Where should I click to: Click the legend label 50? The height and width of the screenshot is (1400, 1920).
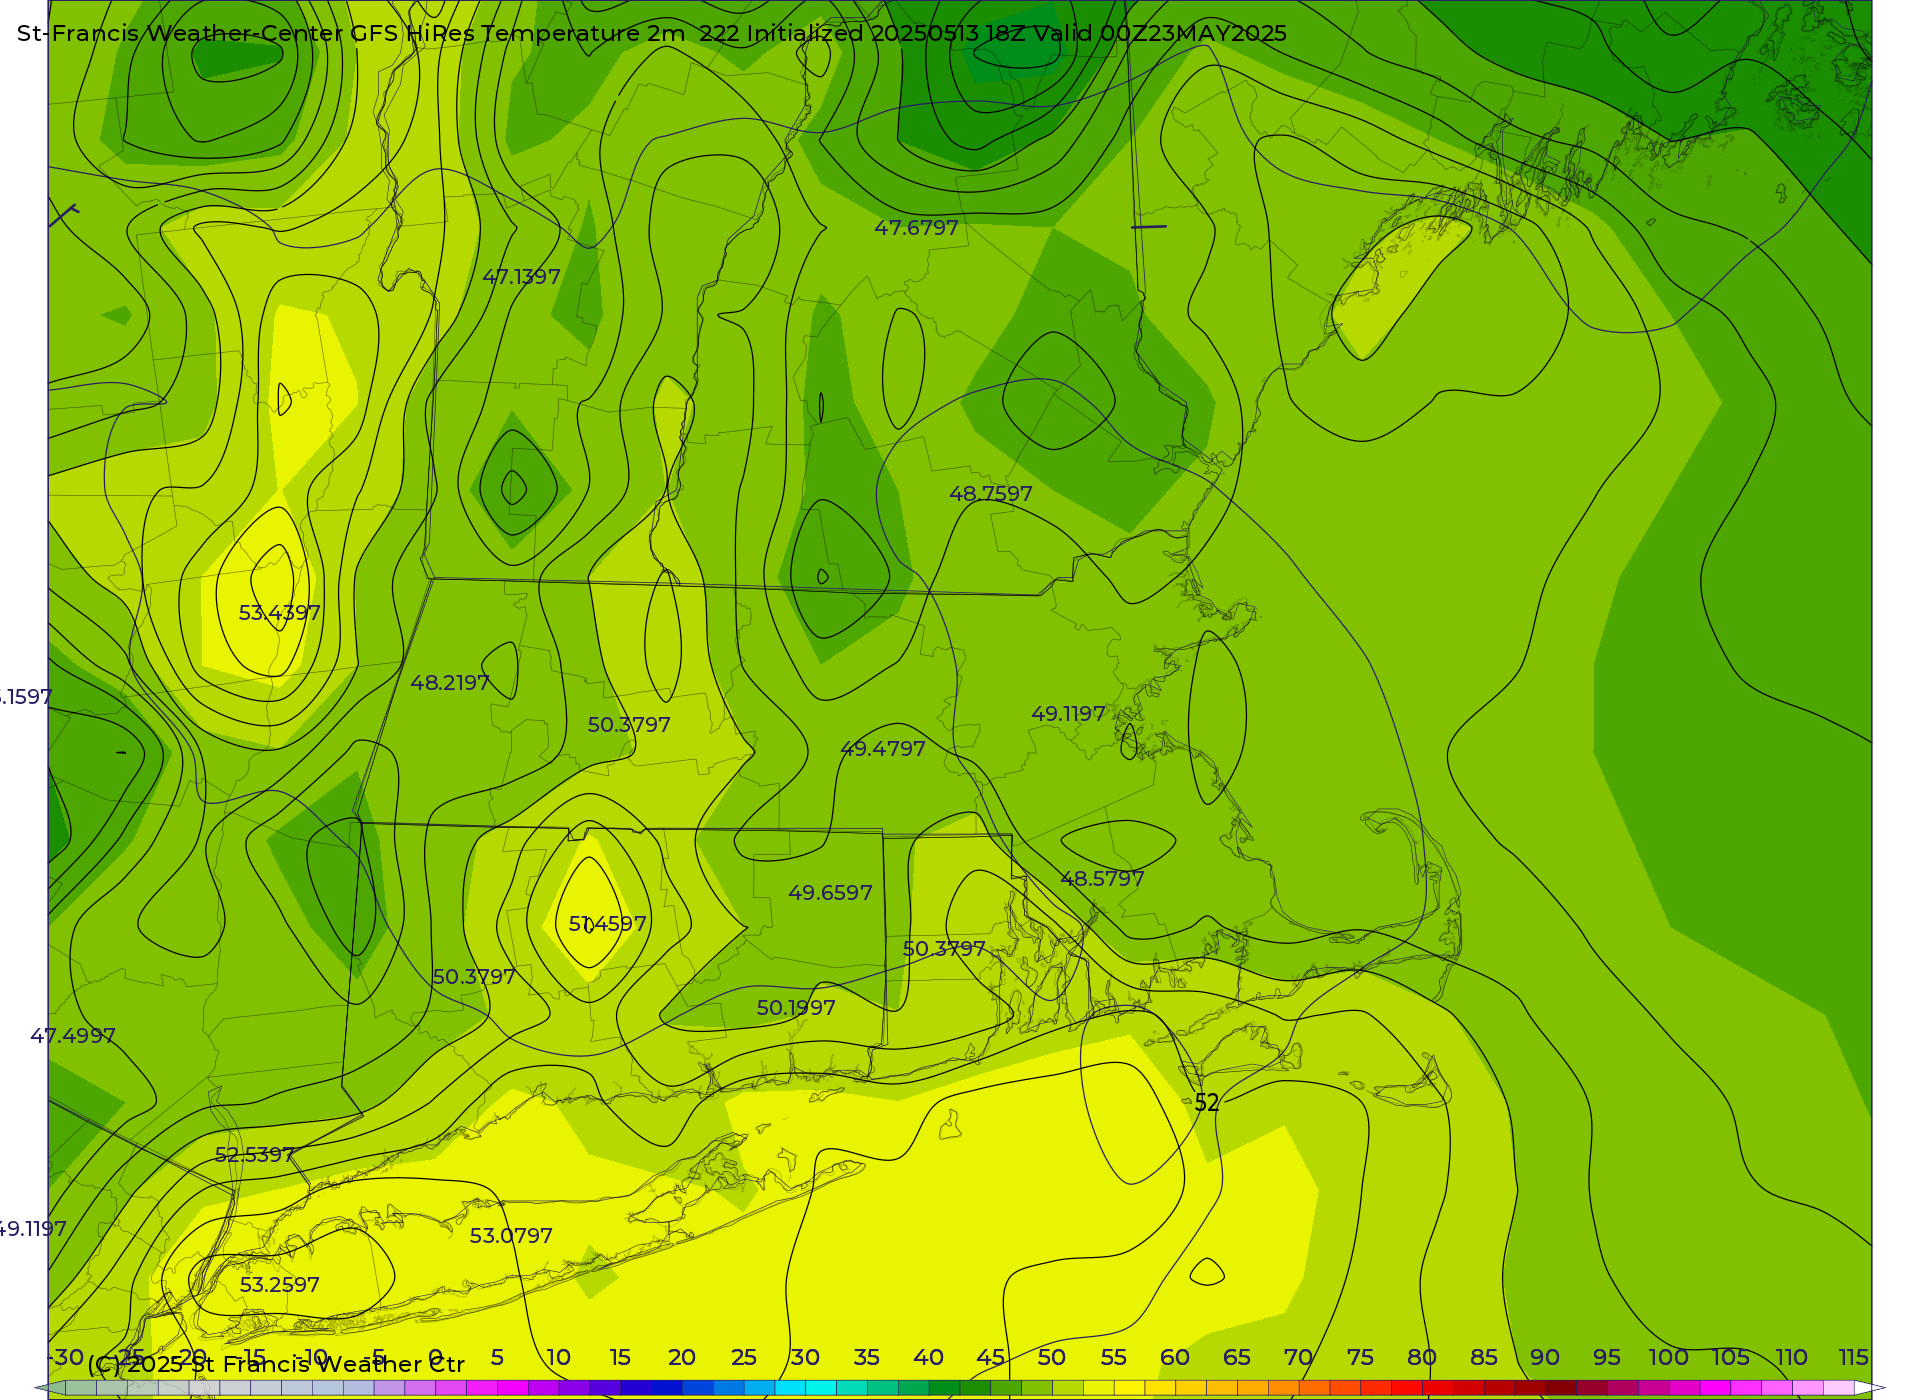tap(1051, 1358)
